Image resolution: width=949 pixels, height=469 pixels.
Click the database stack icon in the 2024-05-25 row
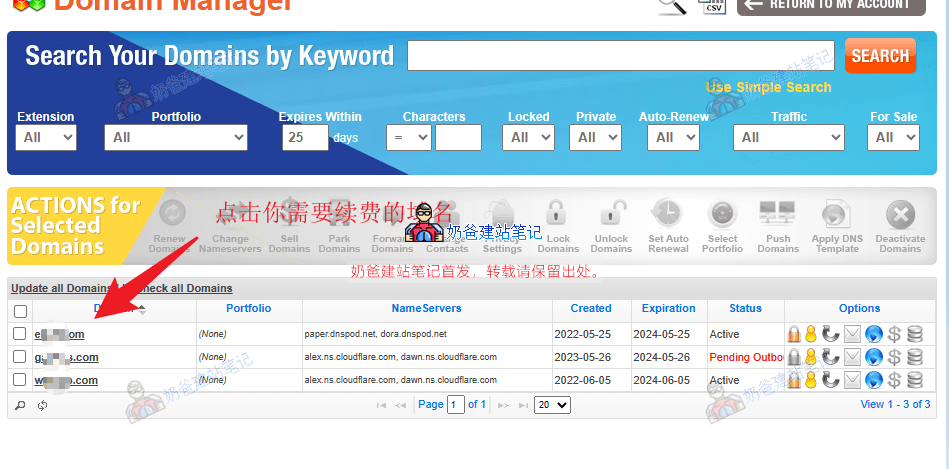coord(915,334)
